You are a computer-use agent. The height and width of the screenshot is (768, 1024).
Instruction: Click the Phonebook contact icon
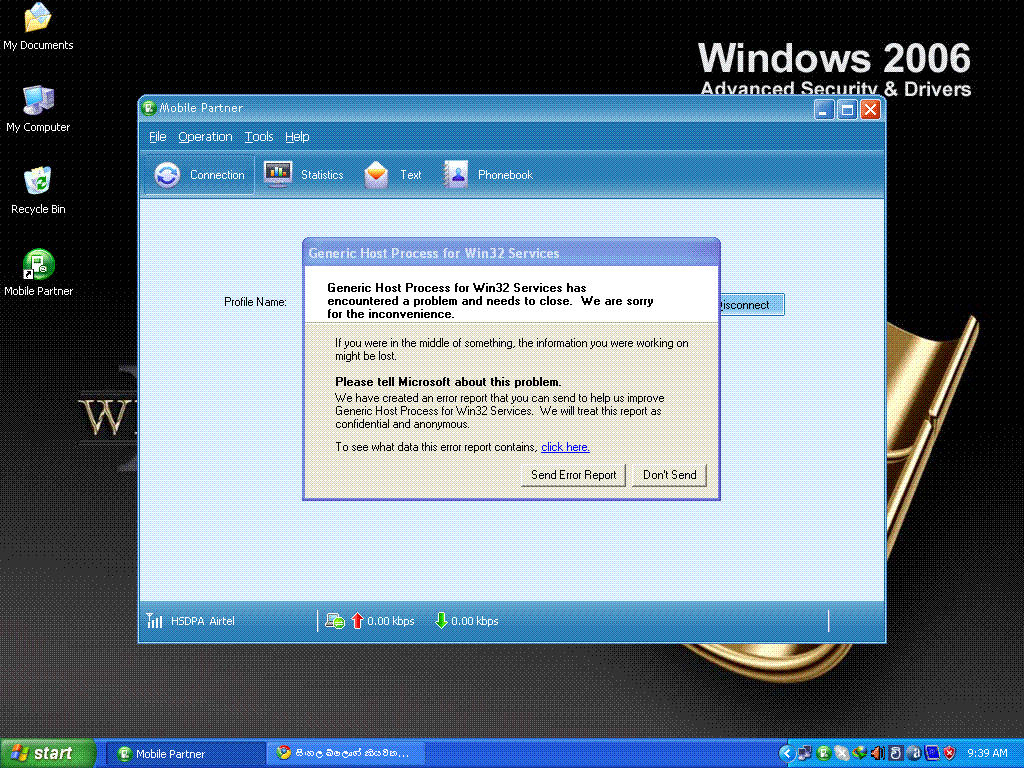[456, 174]
